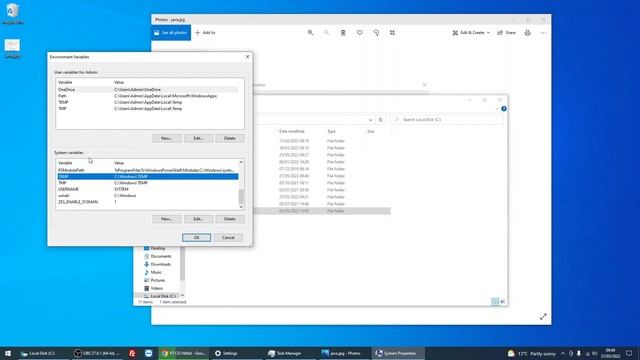This screenshot has width=640, height=360.
Task: Click the Recycle Bin desktop icon
Action: click(13, 13)
